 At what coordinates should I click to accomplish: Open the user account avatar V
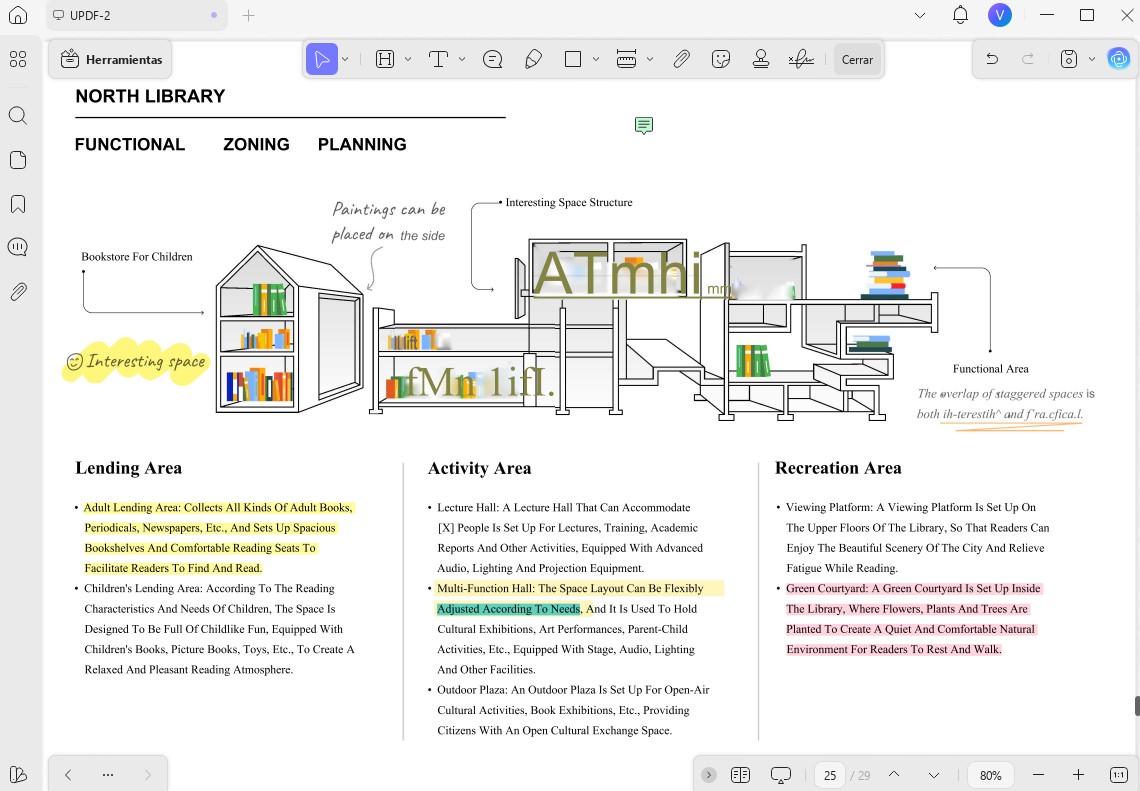point(1000,15)
